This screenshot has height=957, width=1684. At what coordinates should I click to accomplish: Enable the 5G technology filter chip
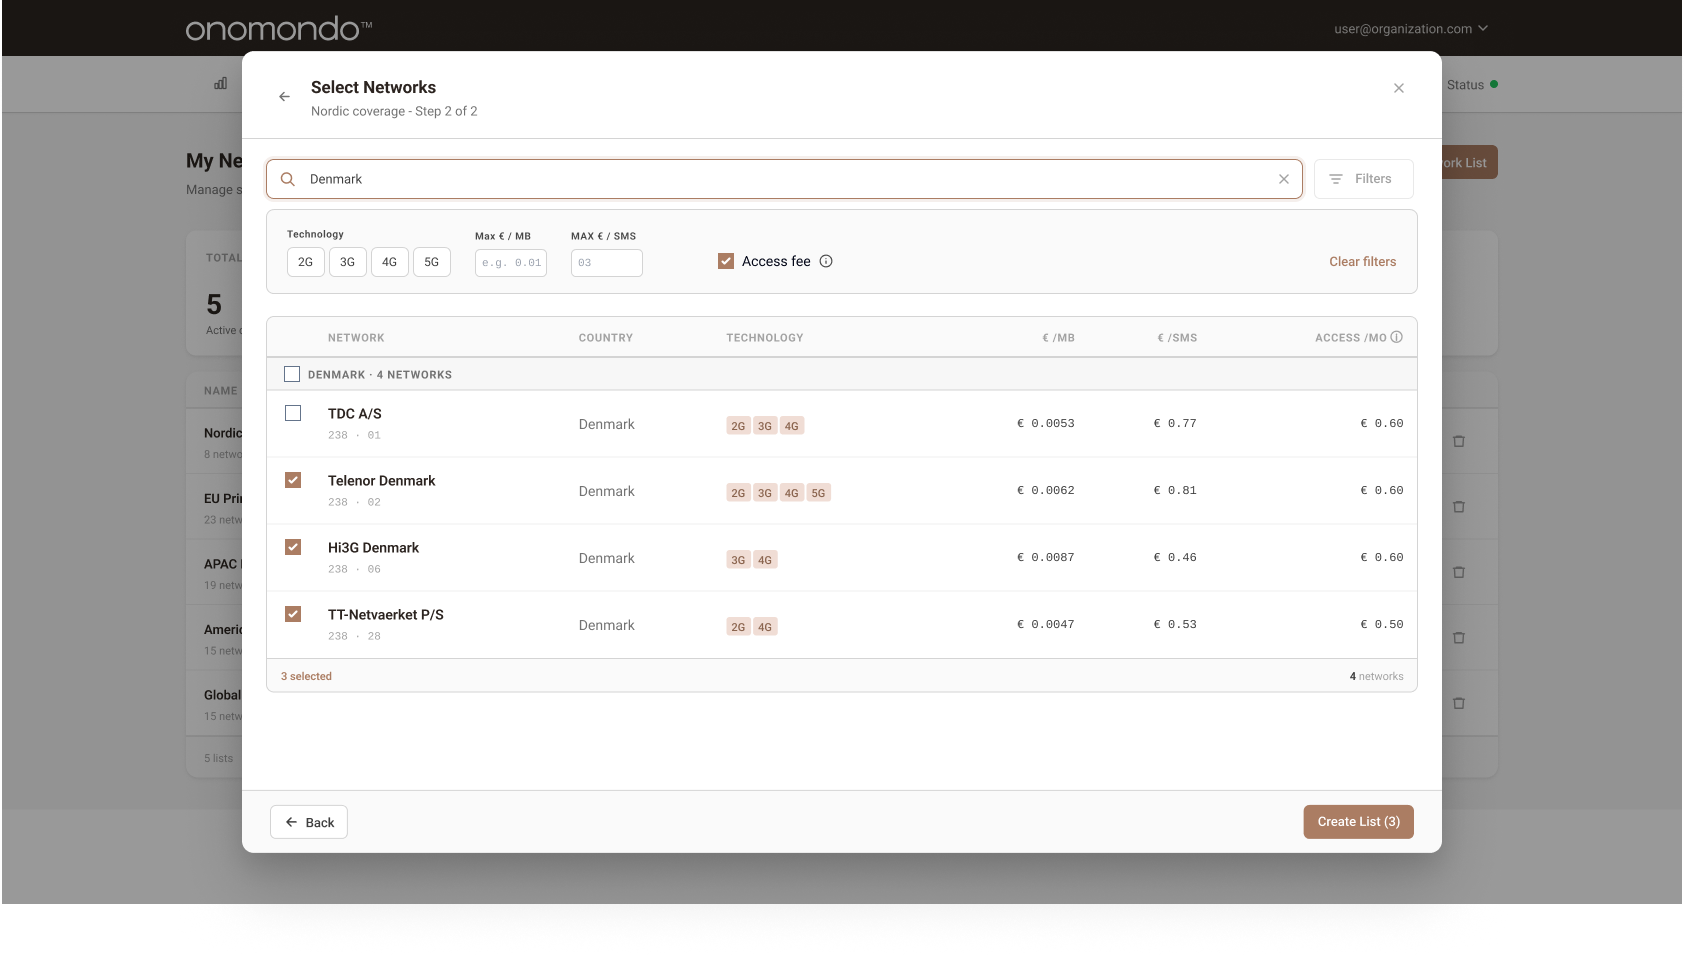tap(432, 261)
